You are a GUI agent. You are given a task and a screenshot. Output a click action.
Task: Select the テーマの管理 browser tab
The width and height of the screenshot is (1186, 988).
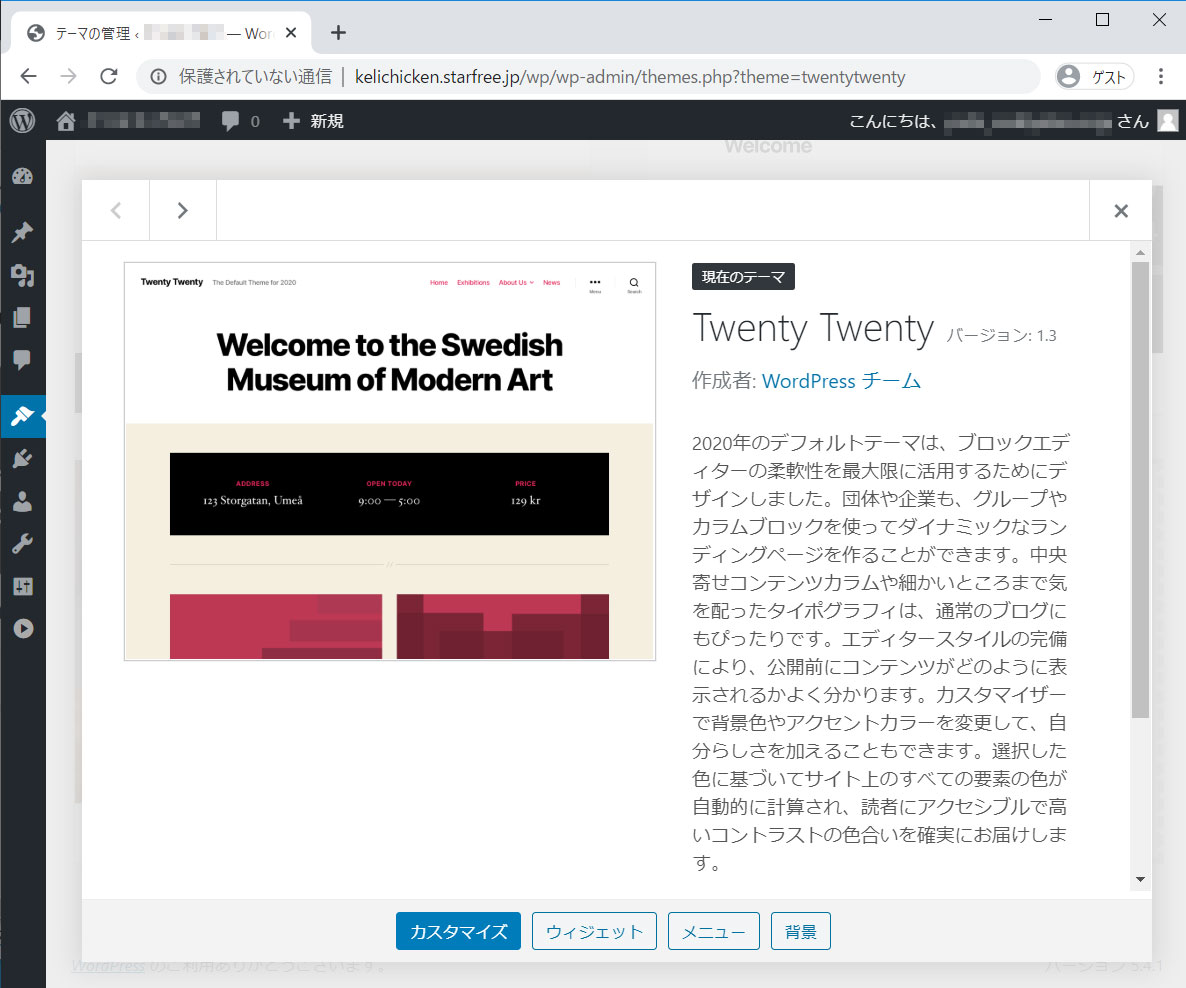click(161, 33)
